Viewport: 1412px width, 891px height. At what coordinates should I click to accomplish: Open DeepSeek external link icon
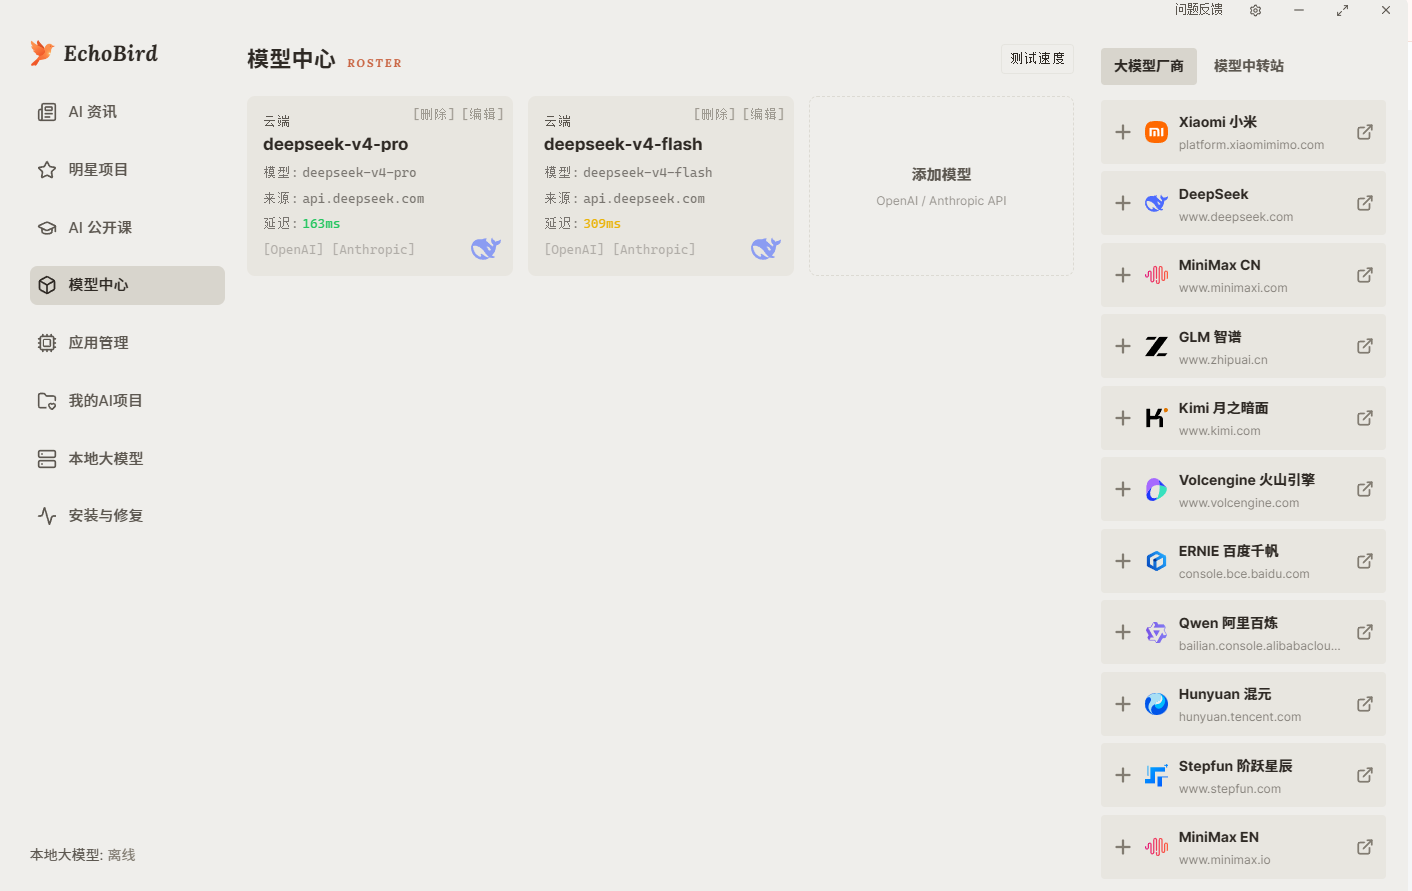pos(1365,203)
